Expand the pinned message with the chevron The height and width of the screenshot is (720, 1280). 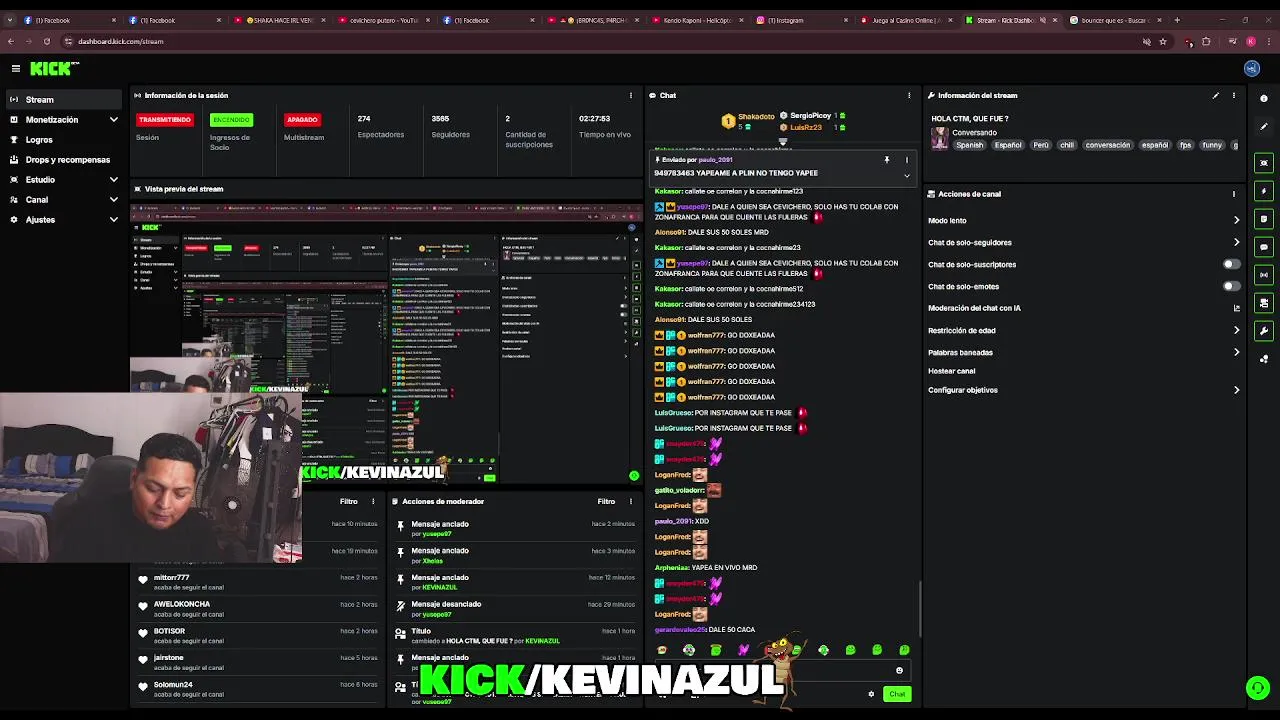tap(907, 176)
